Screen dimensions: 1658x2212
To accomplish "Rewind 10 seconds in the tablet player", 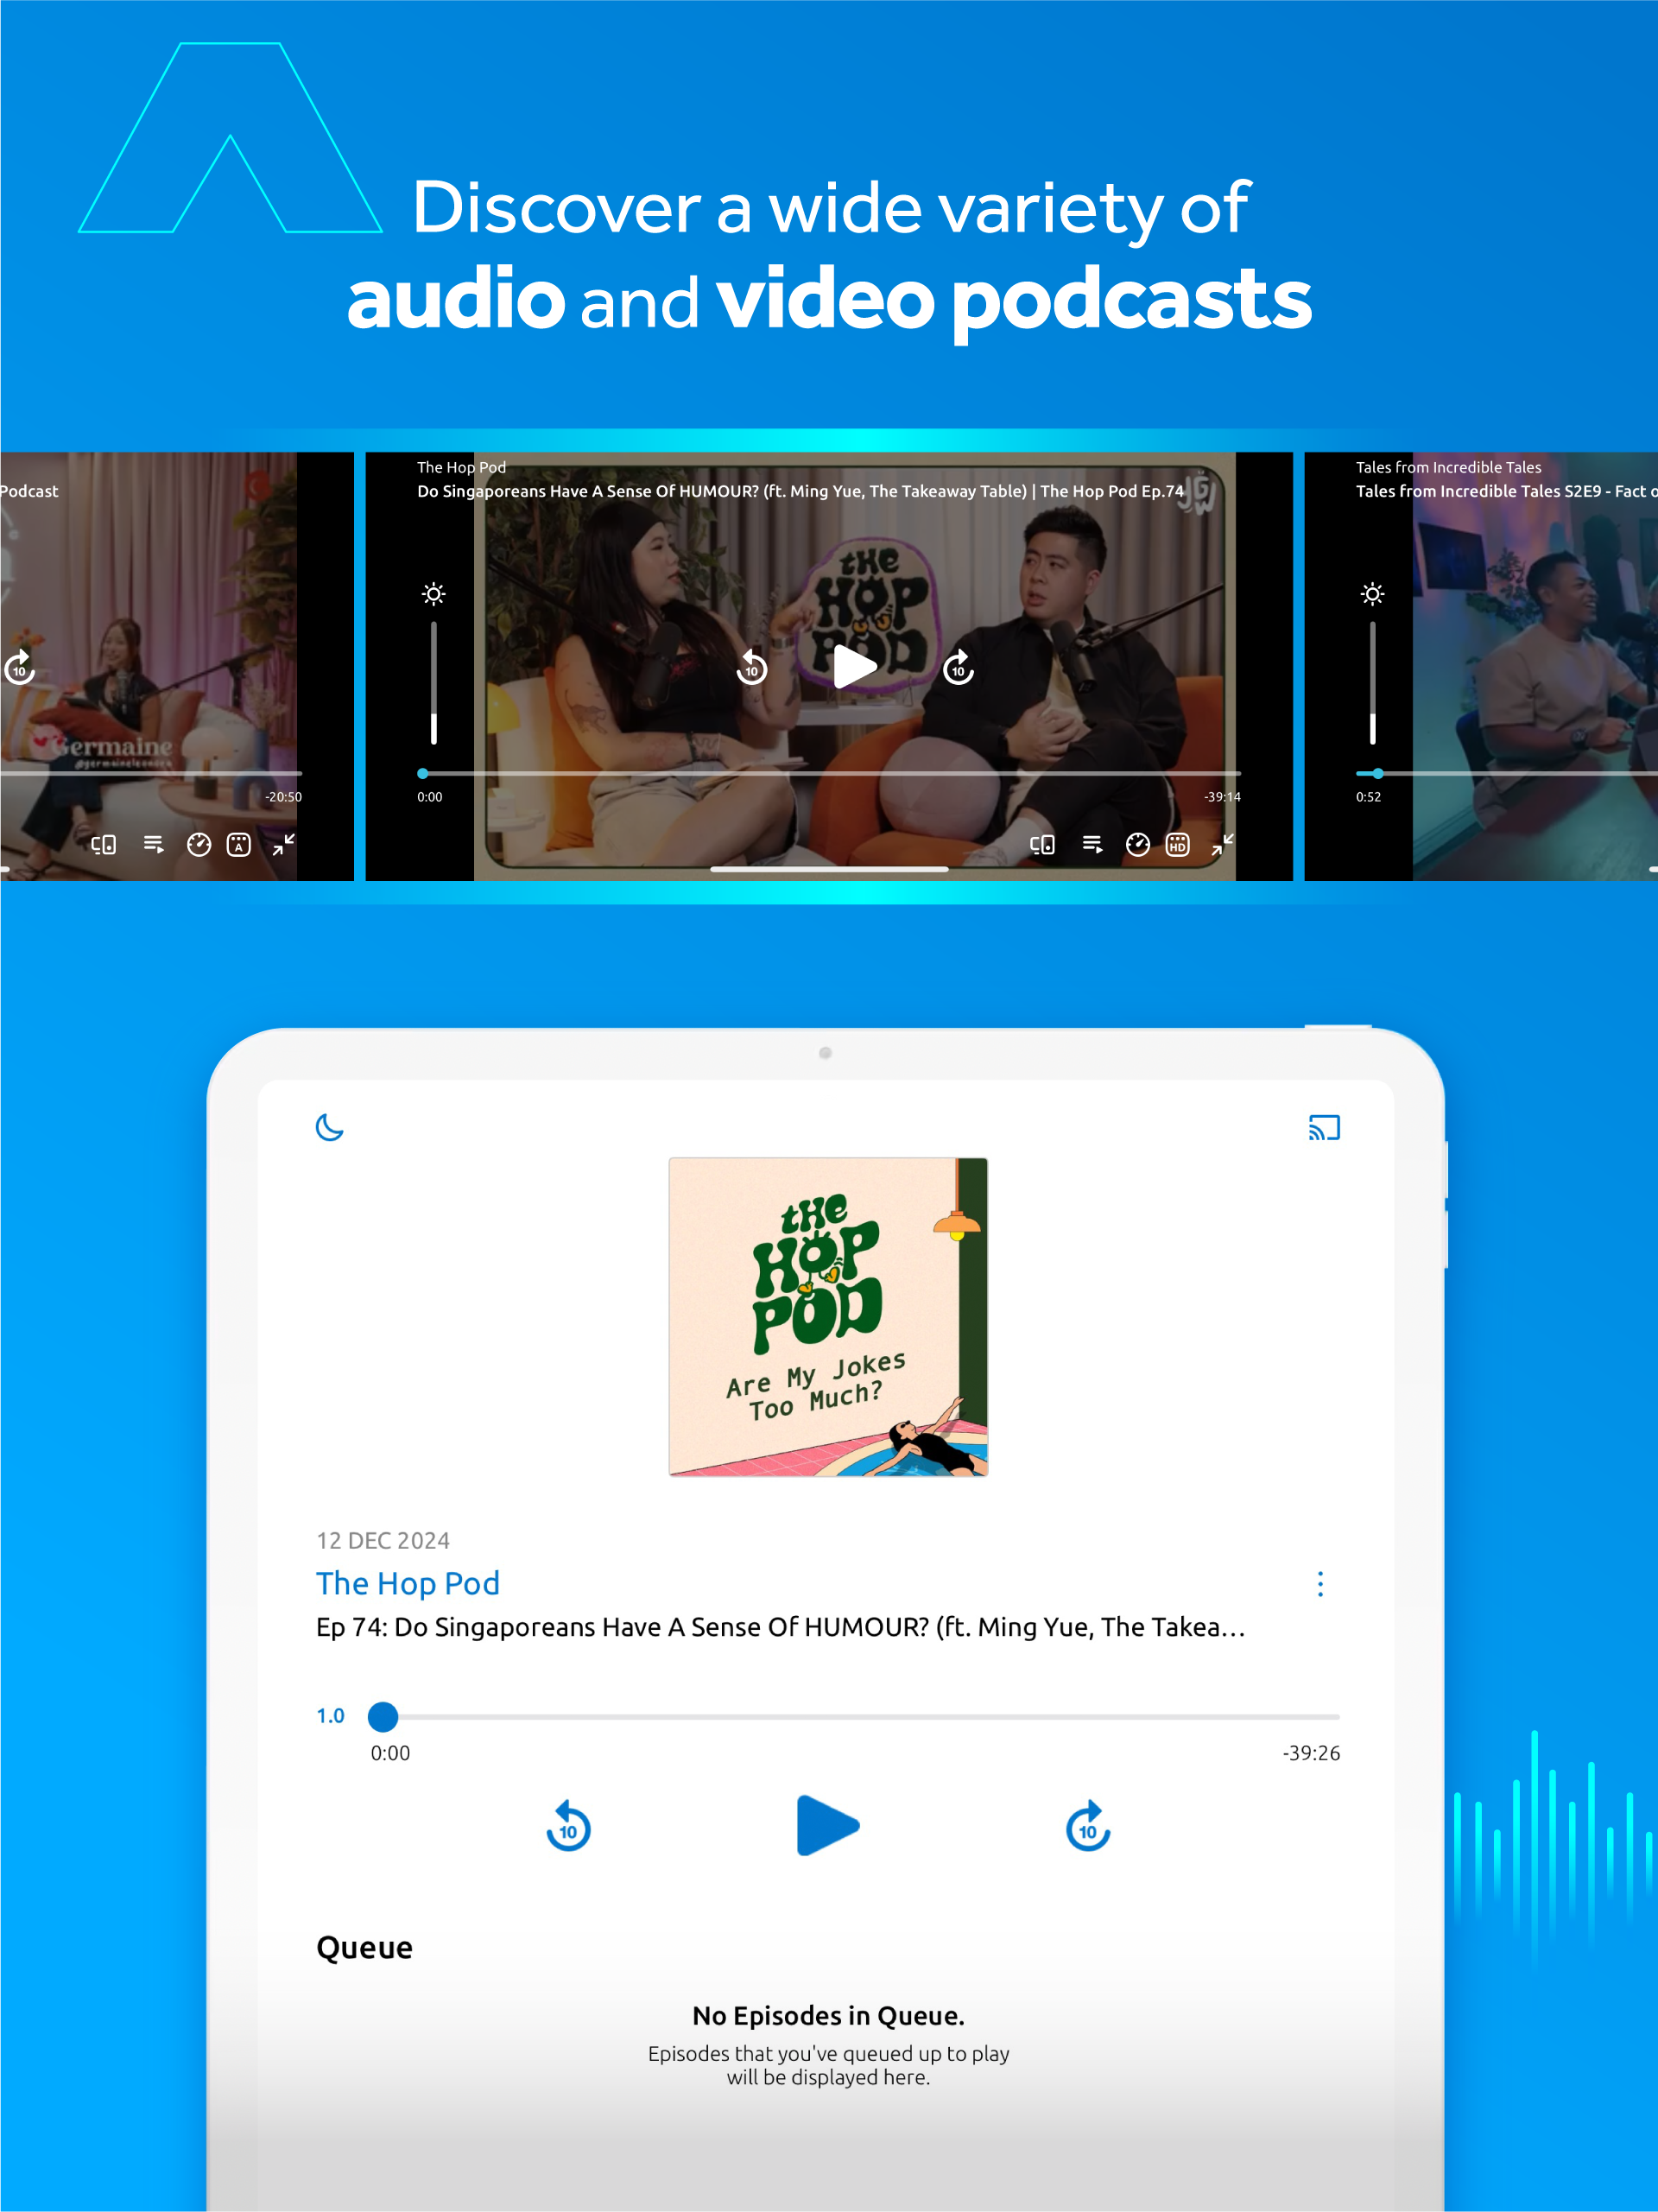I will [x=568, y=1826].
